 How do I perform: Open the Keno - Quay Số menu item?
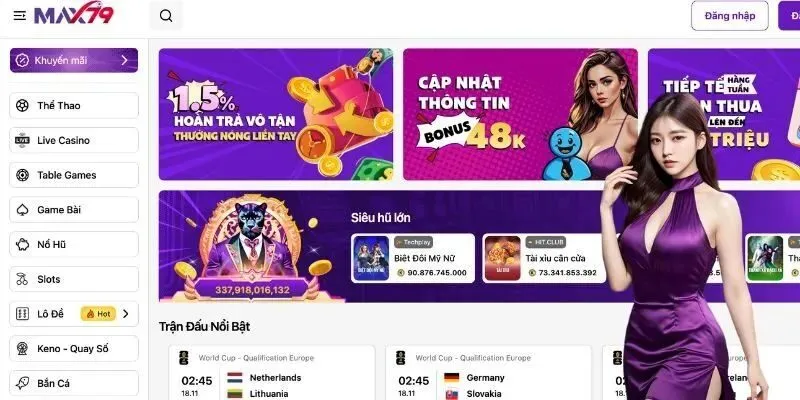74,348
